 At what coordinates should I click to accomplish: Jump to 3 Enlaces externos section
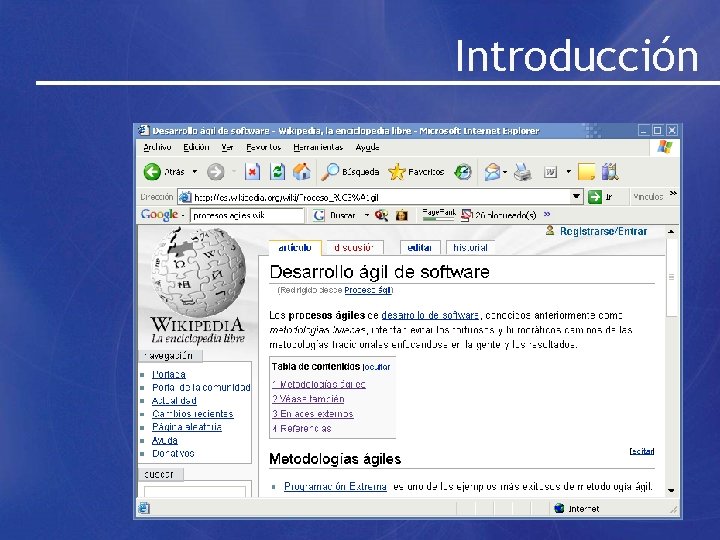(x=313, y=414)
